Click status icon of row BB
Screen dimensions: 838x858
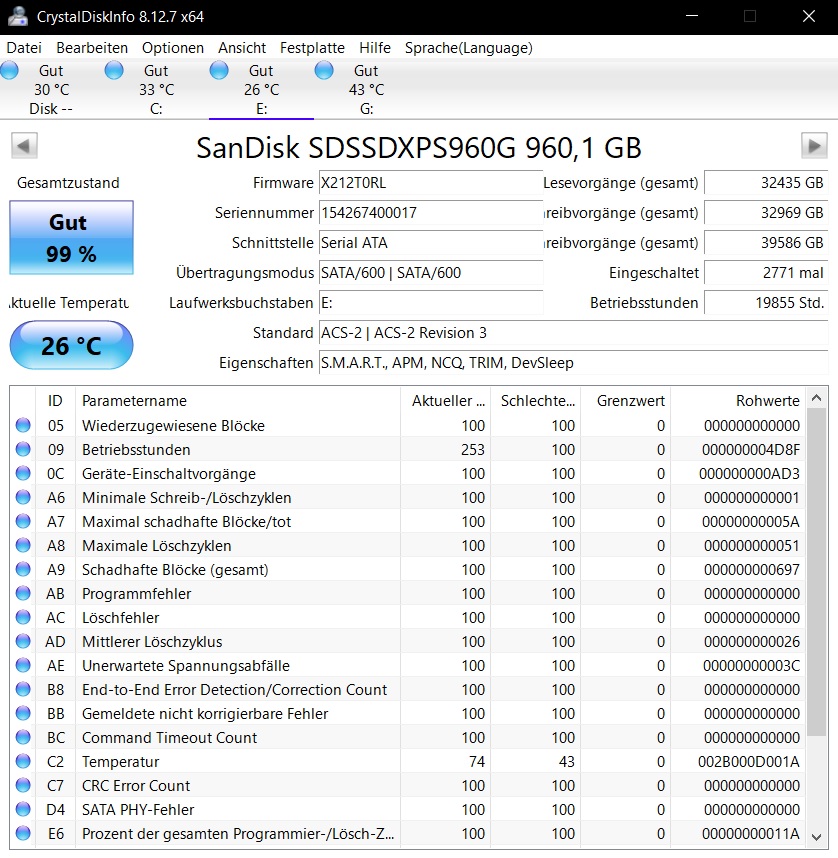pos(23,713)
